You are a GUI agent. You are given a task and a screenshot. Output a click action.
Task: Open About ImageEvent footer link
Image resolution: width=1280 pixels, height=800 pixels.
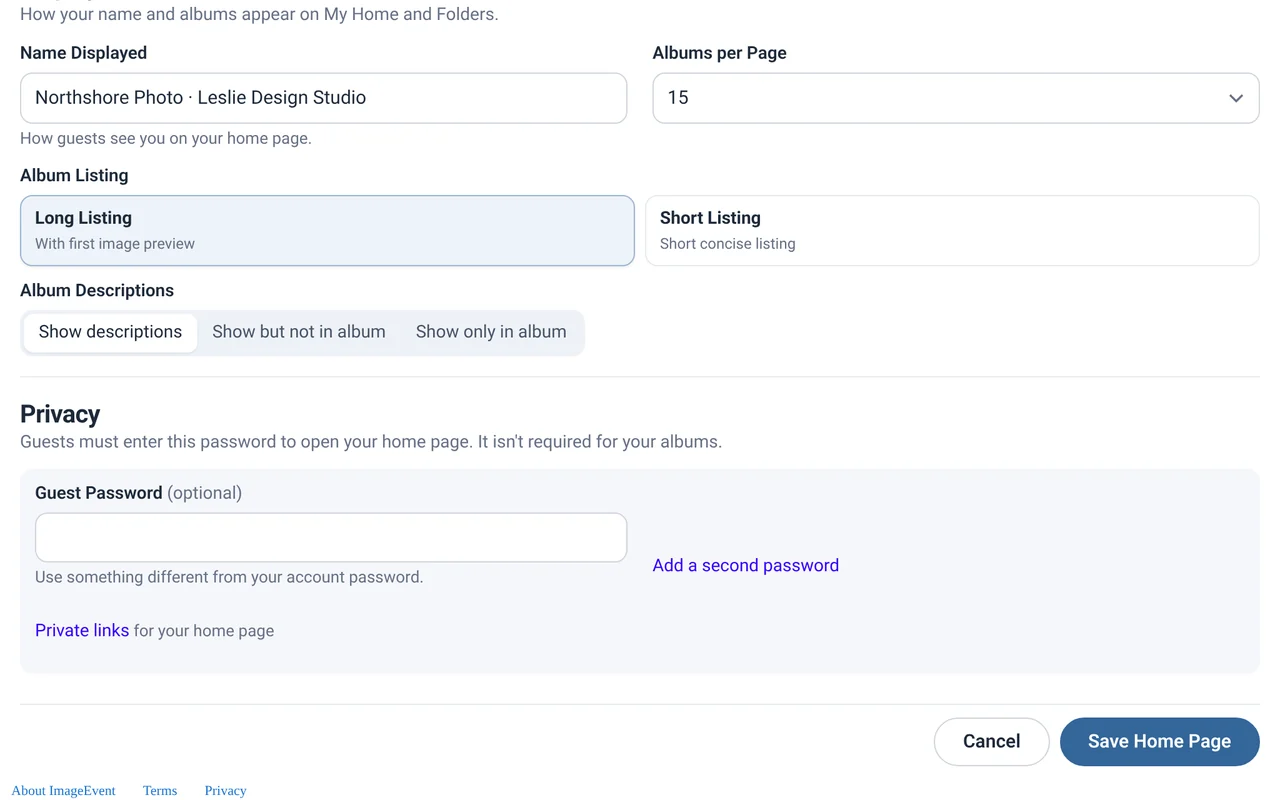64,790
